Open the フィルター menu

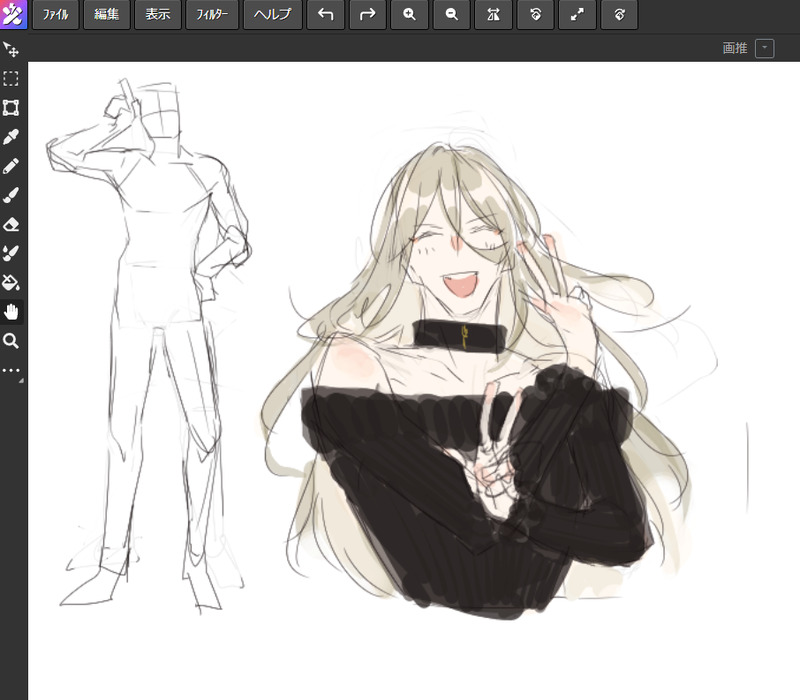click(212, 14)
